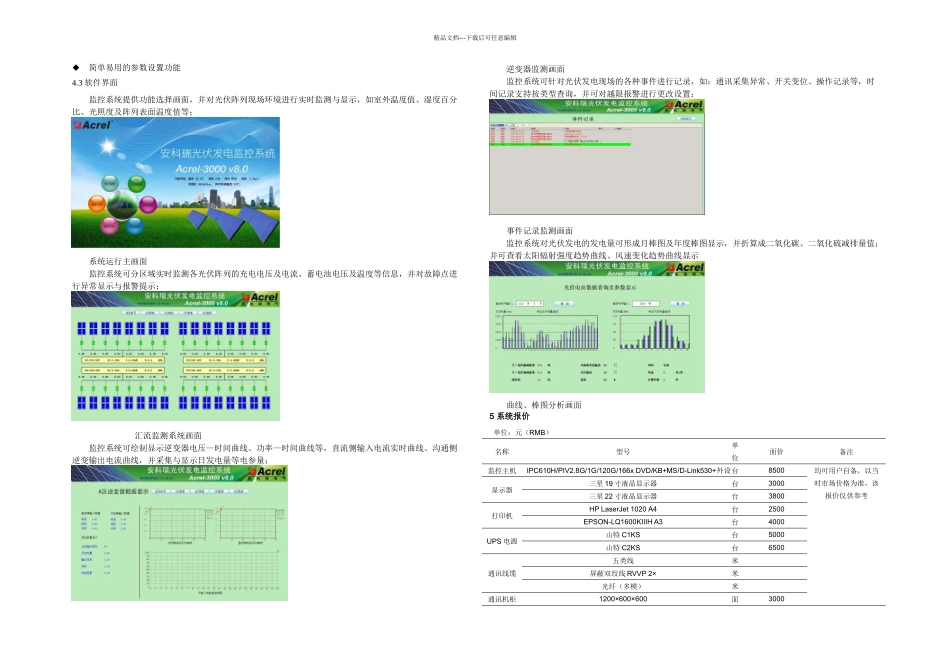Click the purple sphere on splash image
Viewport: 950px width, 672px height.
click(148, 204)
